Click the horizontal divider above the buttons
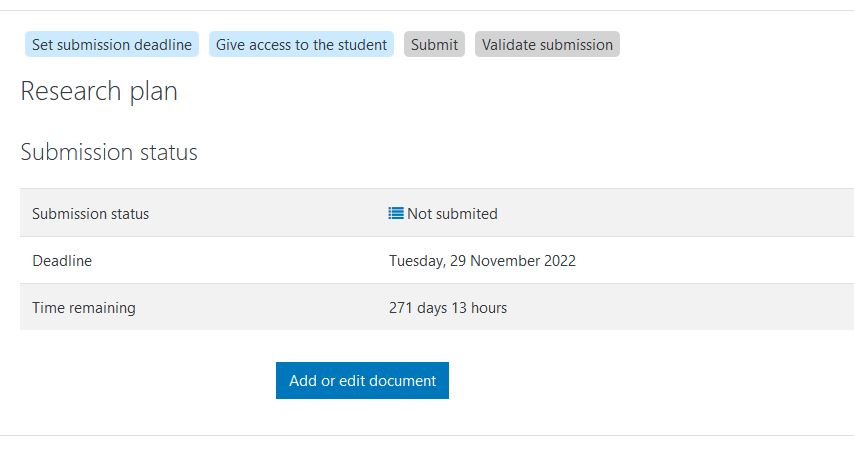 [x=427, y=11]
